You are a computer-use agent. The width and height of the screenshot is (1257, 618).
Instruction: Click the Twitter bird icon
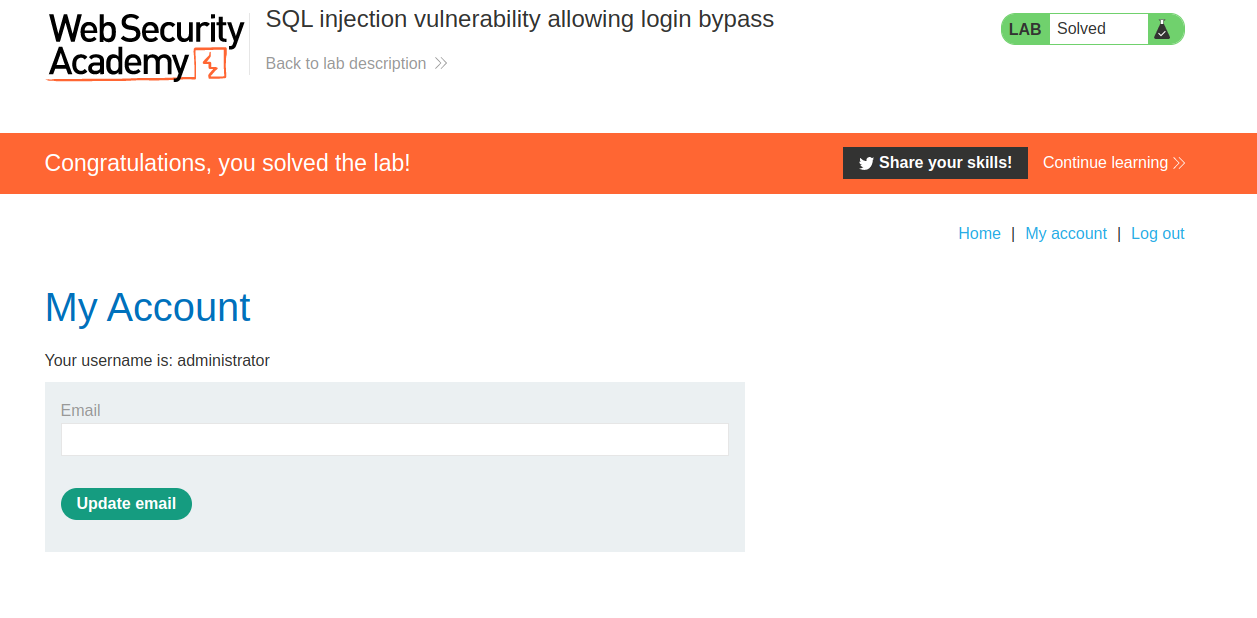[866, 163]
